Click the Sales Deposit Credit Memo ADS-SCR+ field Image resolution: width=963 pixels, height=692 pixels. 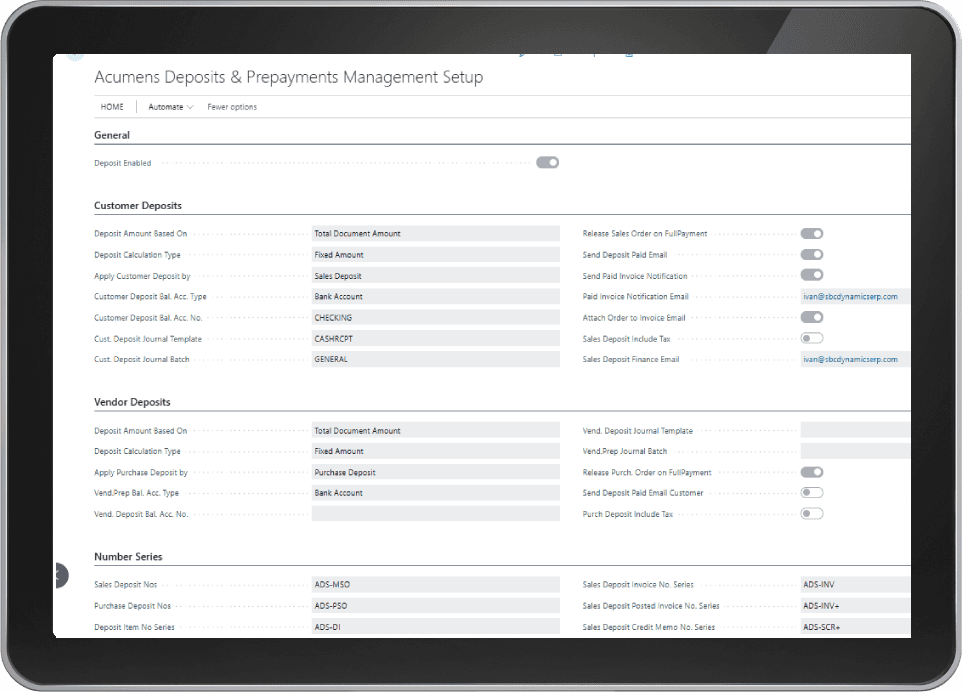pyautogui.click(x=855, y=627)
